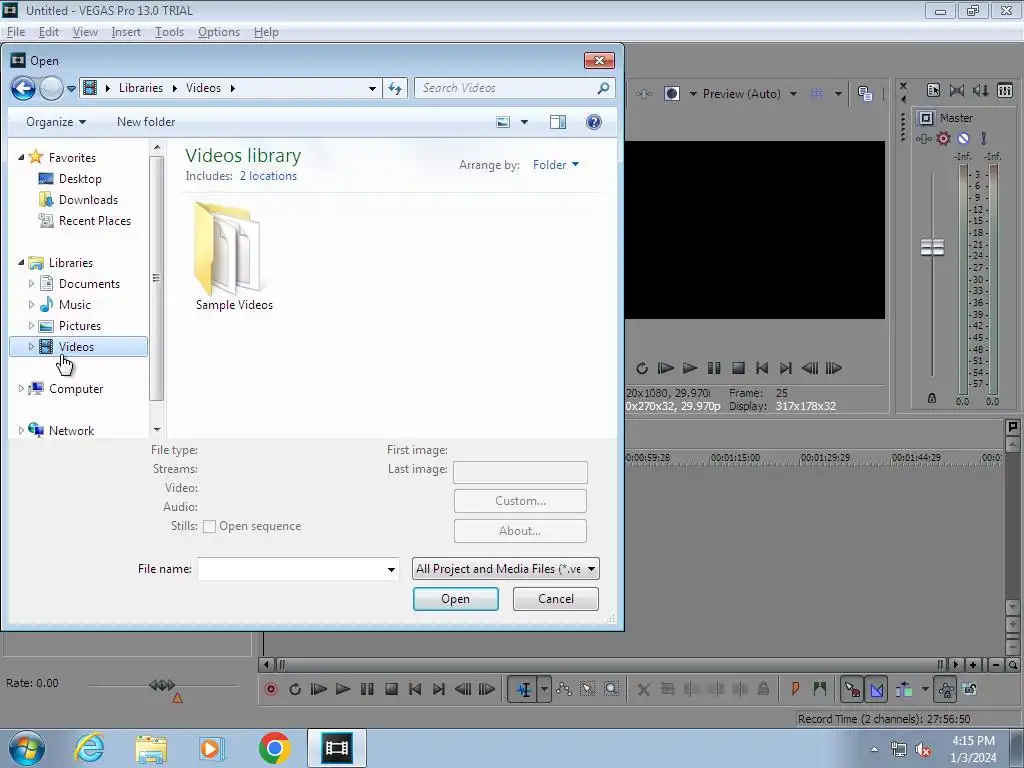This screenshot has height=768, width=1024.
Task: Select Downloads in Favorites
Action: click(x=88, y=200)
